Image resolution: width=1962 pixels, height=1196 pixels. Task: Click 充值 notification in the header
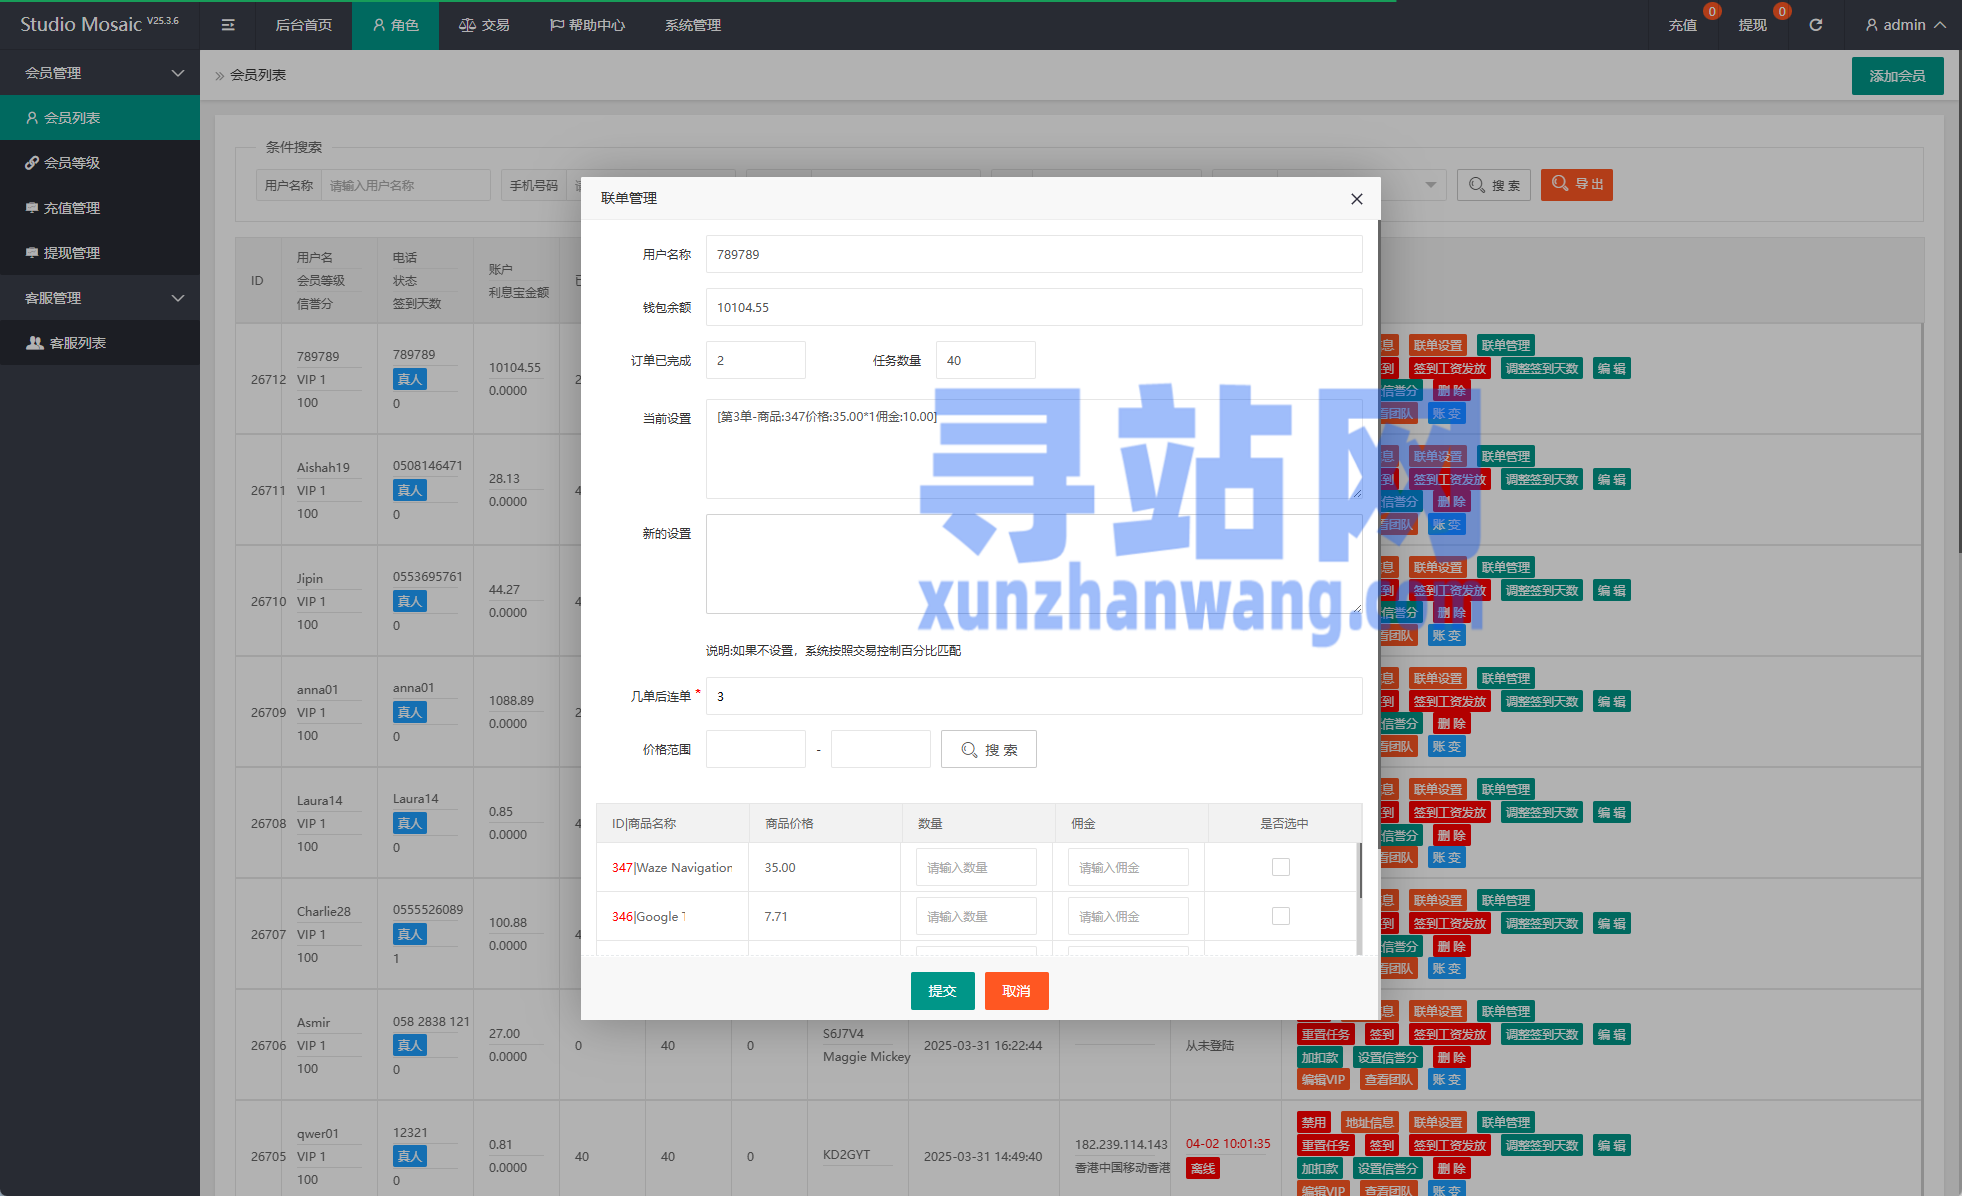click(1683, 25)
